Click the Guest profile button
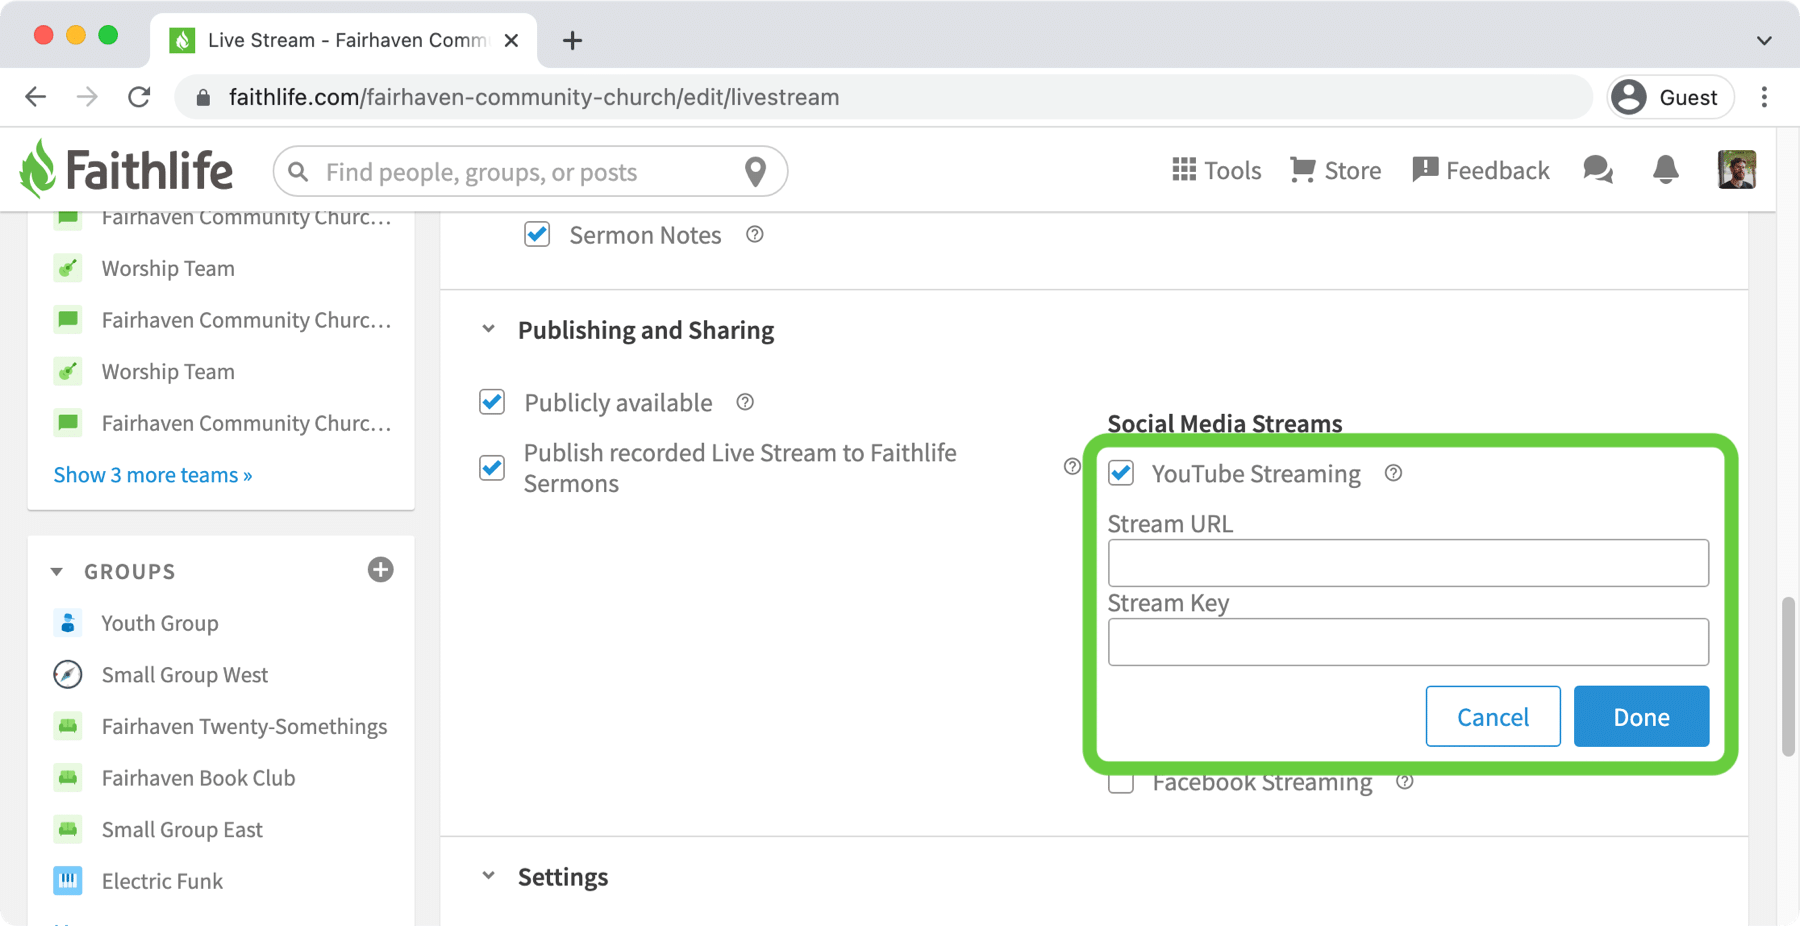 1670,97
